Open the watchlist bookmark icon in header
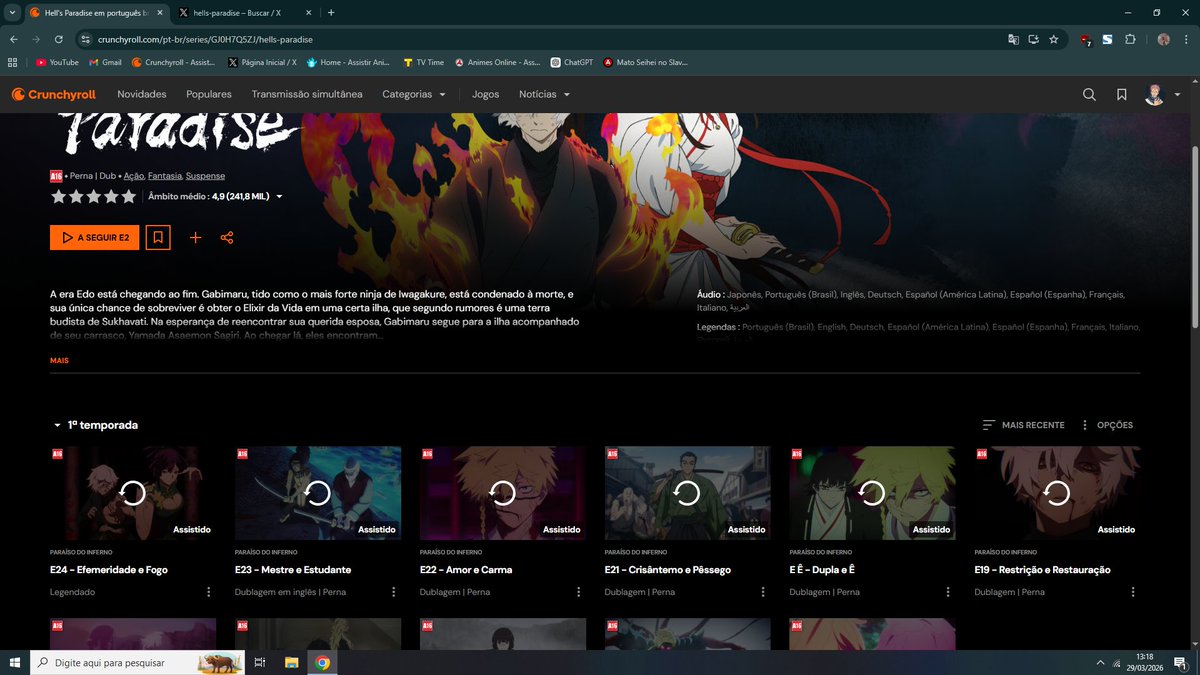The height and width of the screenshot is (675, 1200). coord(1122,94)
